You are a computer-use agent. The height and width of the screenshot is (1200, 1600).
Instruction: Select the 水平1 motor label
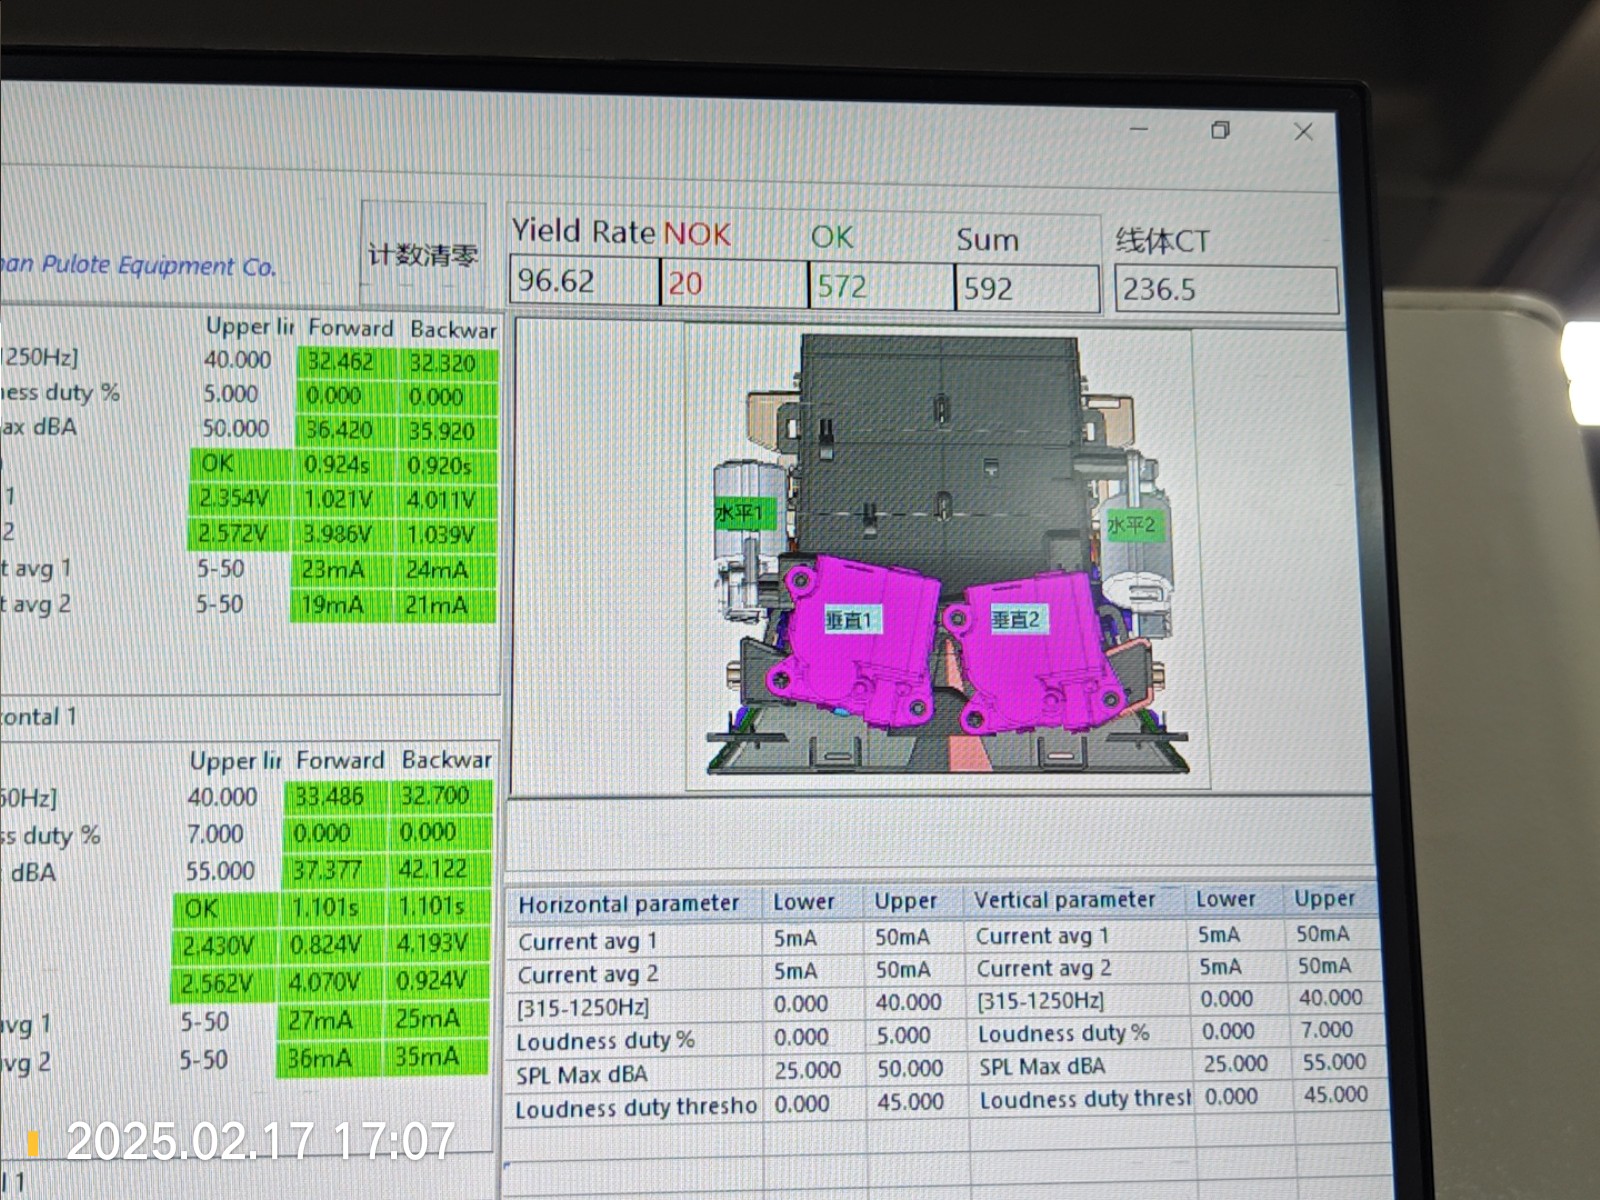click(740, 514)
